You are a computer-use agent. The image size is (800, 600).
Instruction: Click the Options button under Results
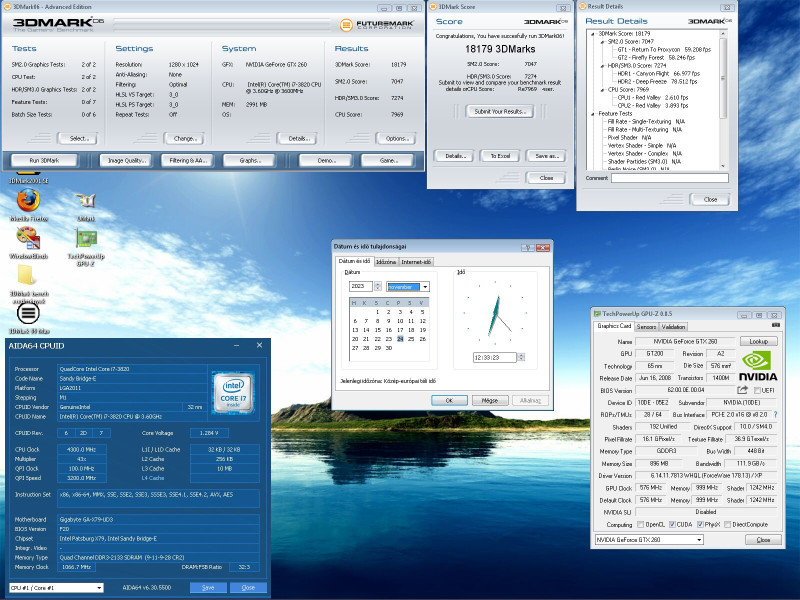point(395,138)
